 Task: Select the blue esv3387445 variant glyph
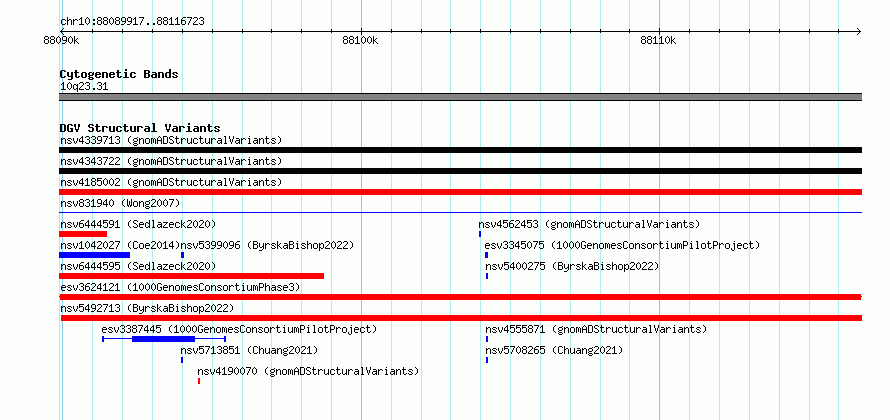164,339
